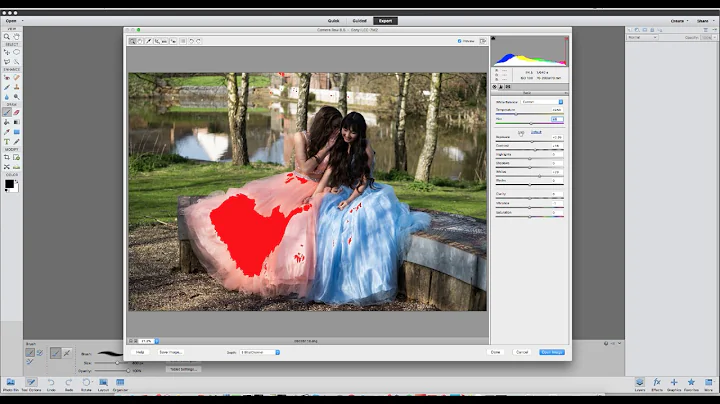This screenshot has width=720, height=404.
Task: Select the Eraser tool
Action: [x=17, y=112]
